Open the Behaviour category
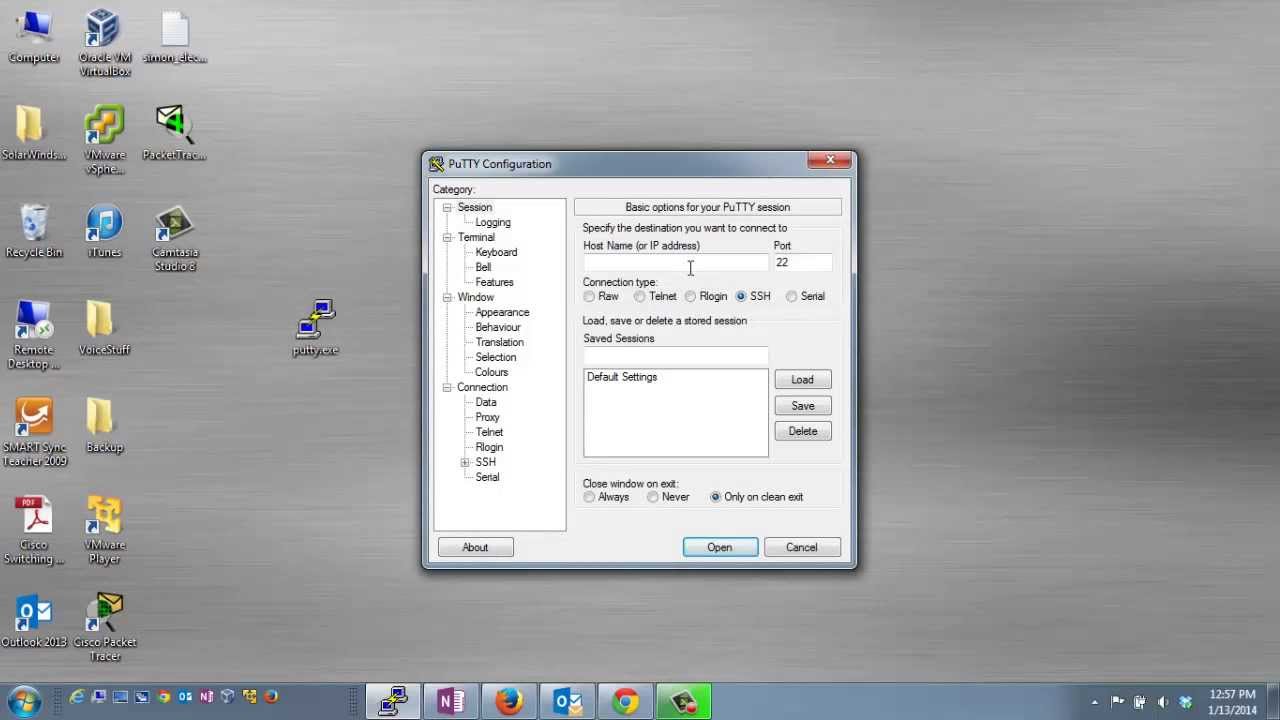The image size is (1280, 720). point(498,327)
